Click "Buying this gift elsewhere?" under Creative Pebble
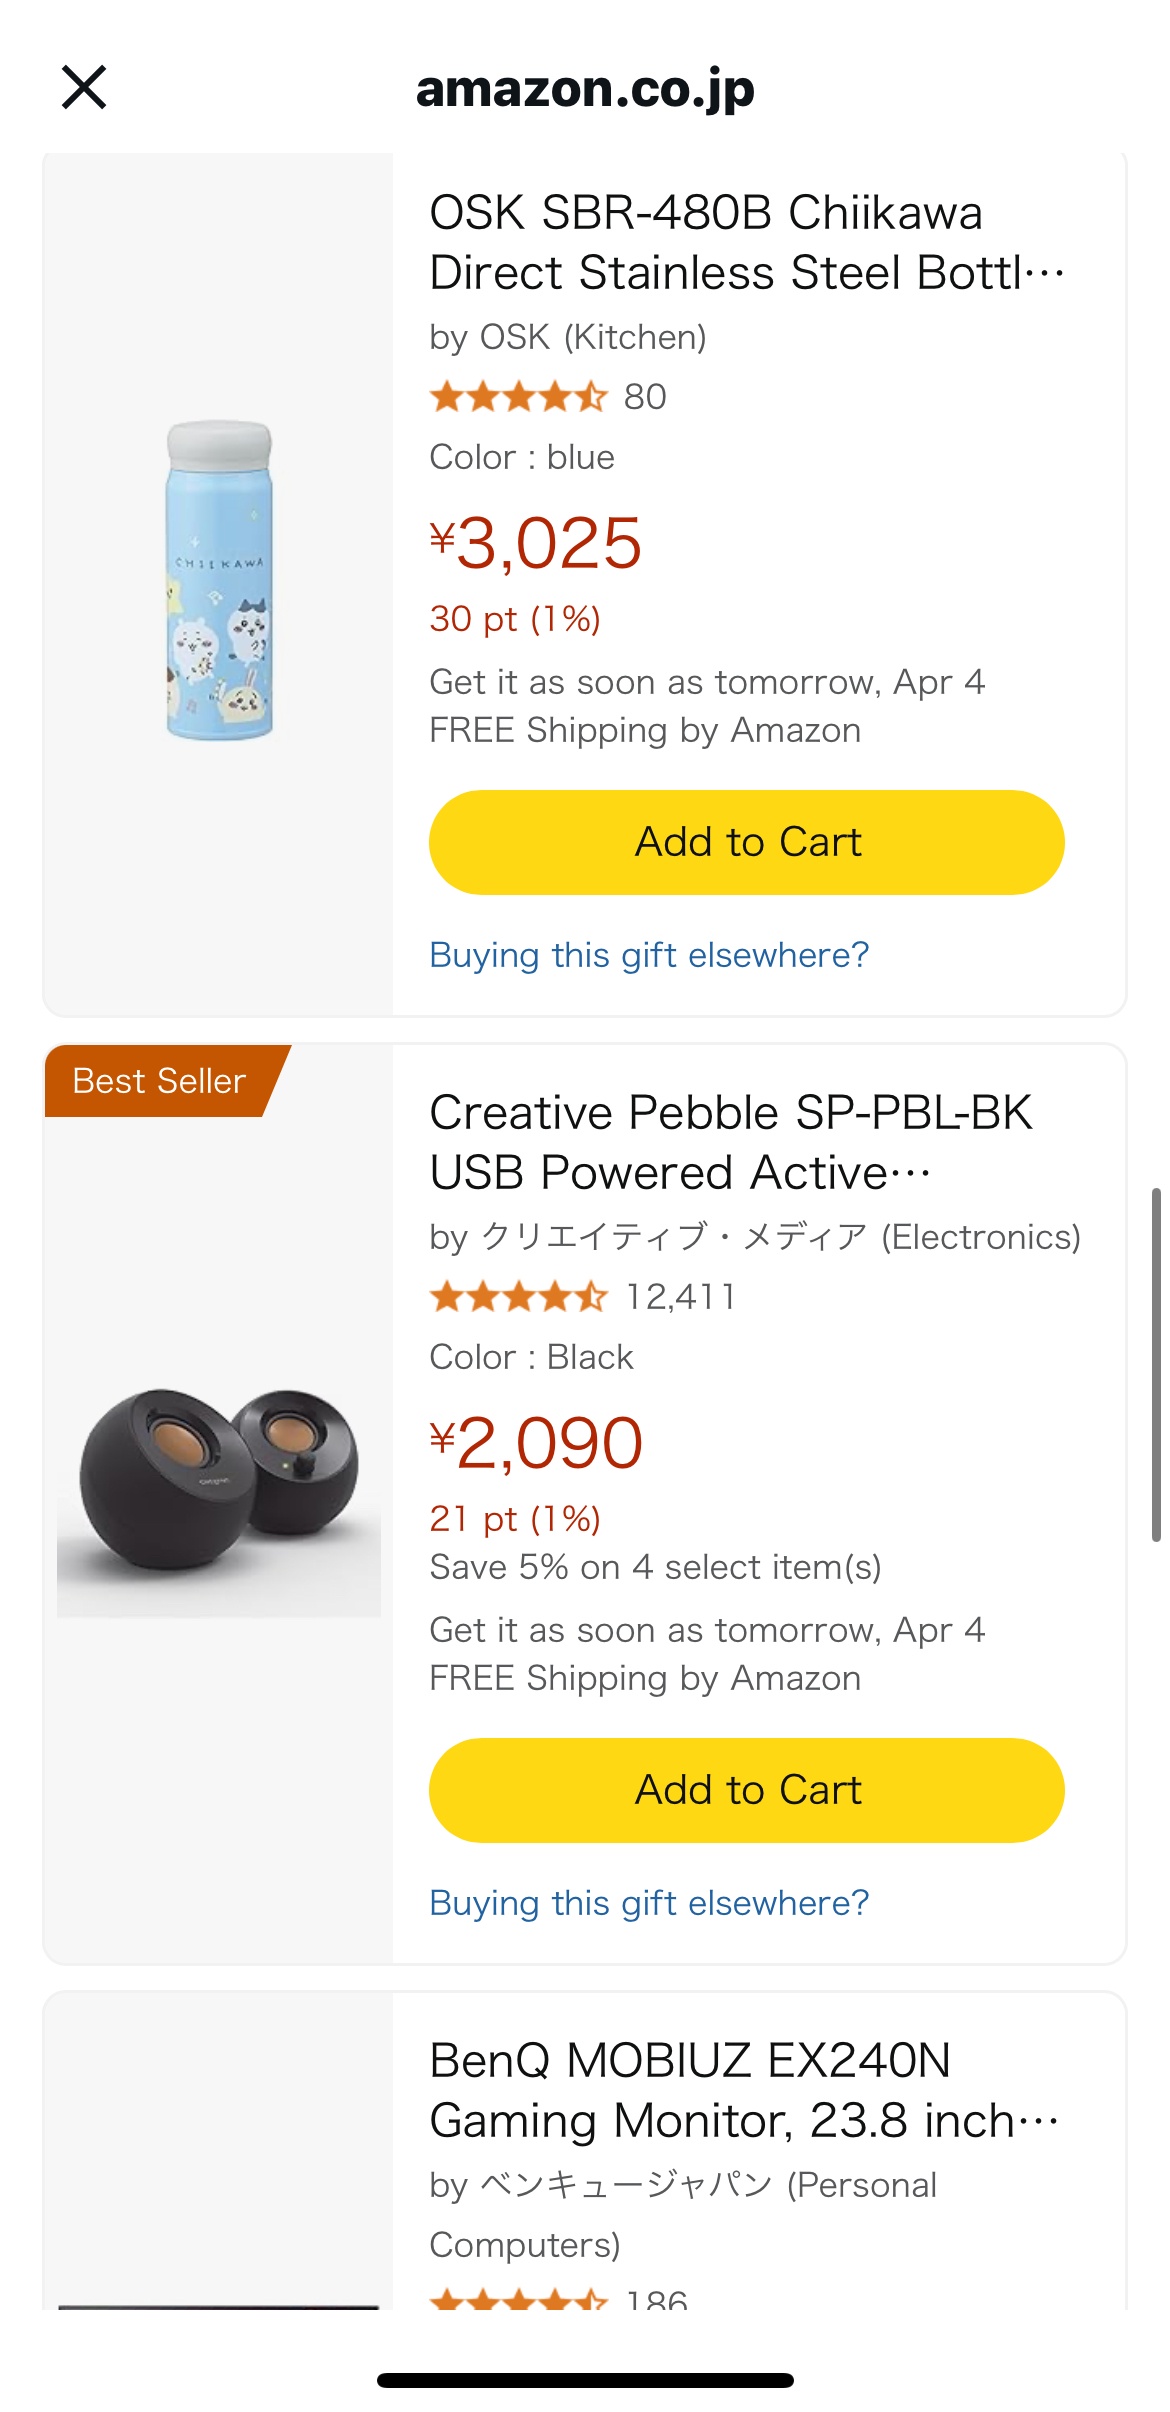1170x2412 pixels. 649,1903
